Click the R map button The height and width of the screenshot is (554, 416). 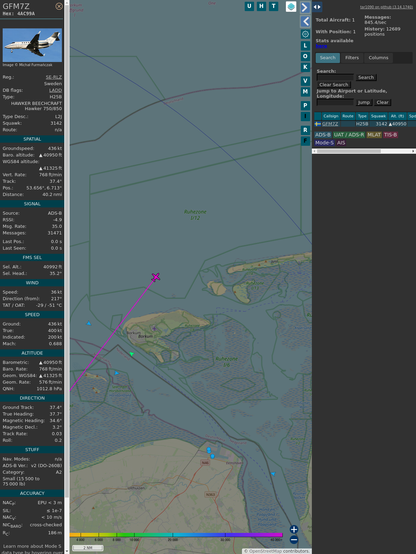click(305, 130)
